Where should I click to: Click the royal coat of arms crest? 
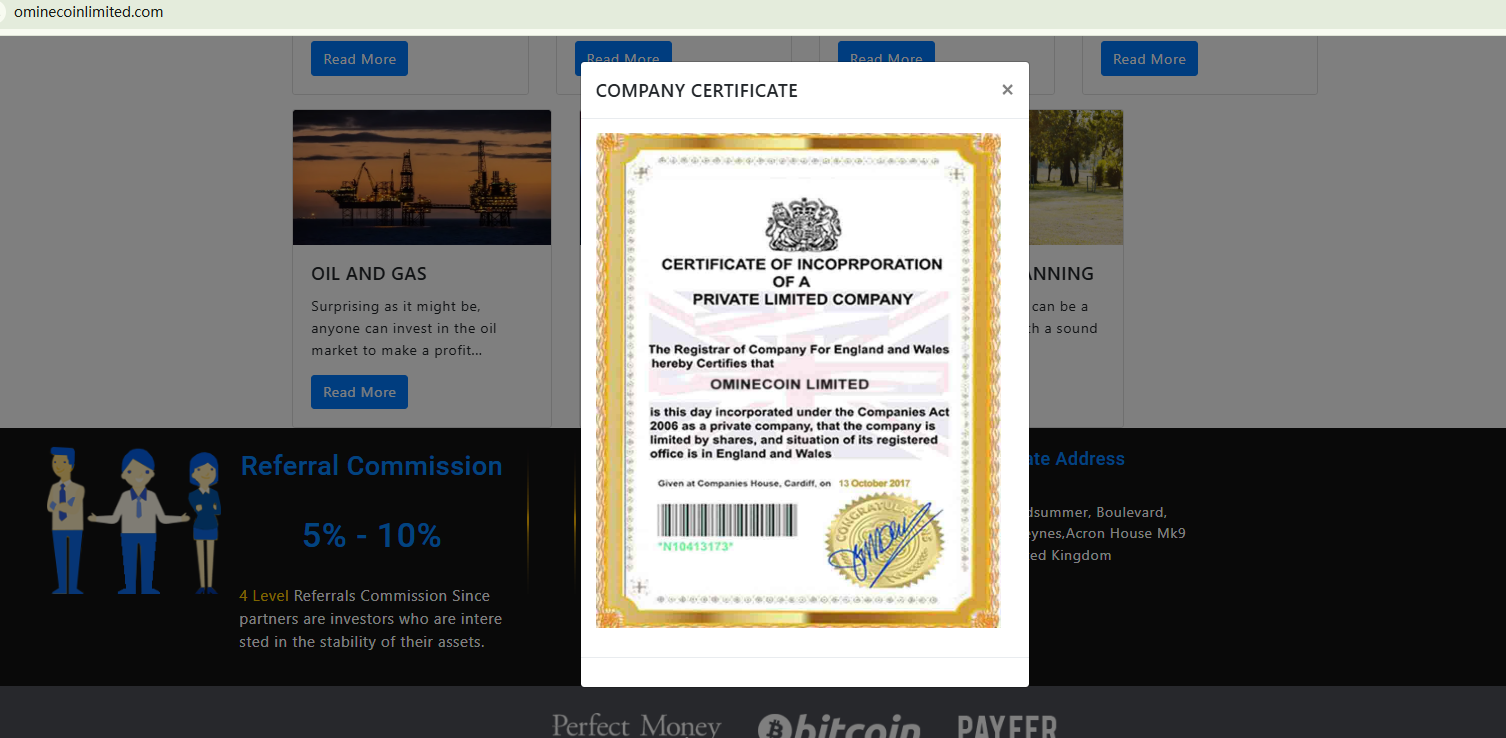[803, 224]
